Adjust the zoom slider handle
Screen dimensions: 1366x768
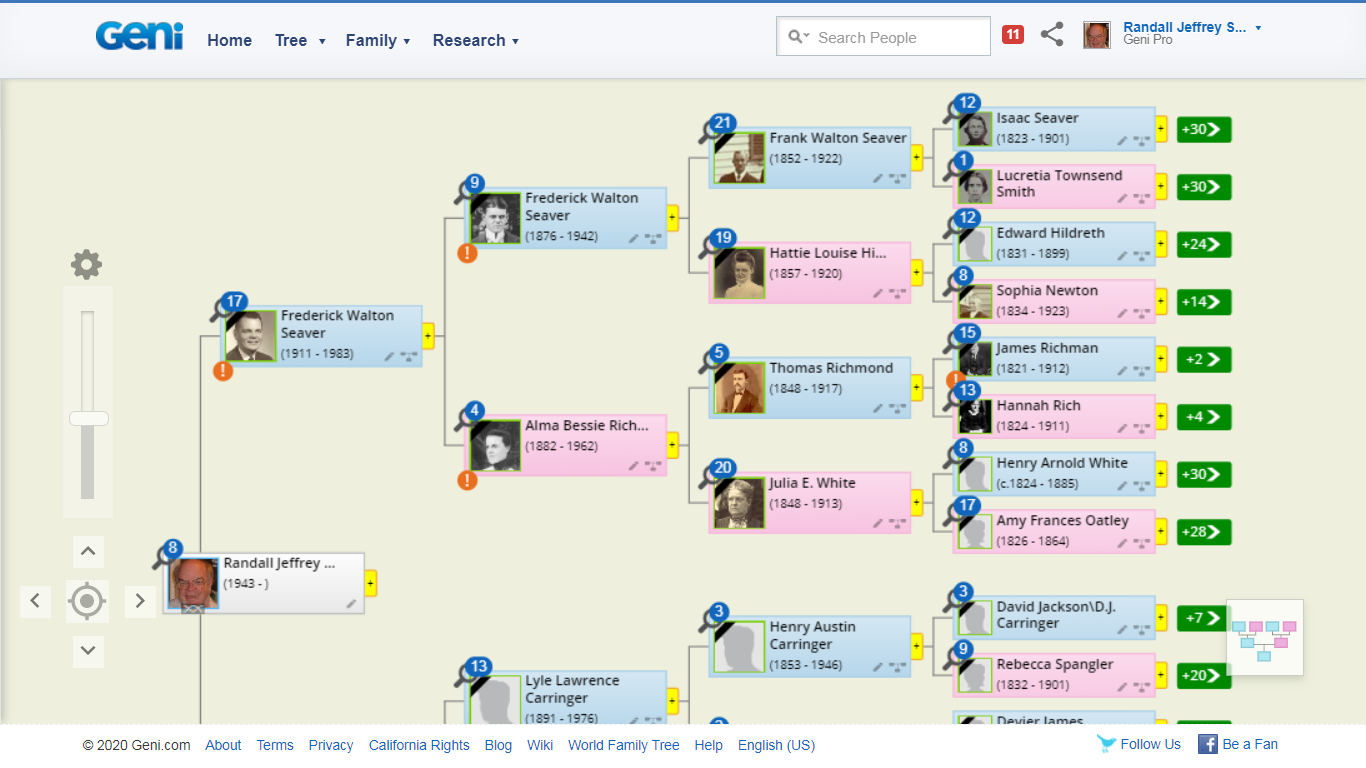[x=88, y=418]
